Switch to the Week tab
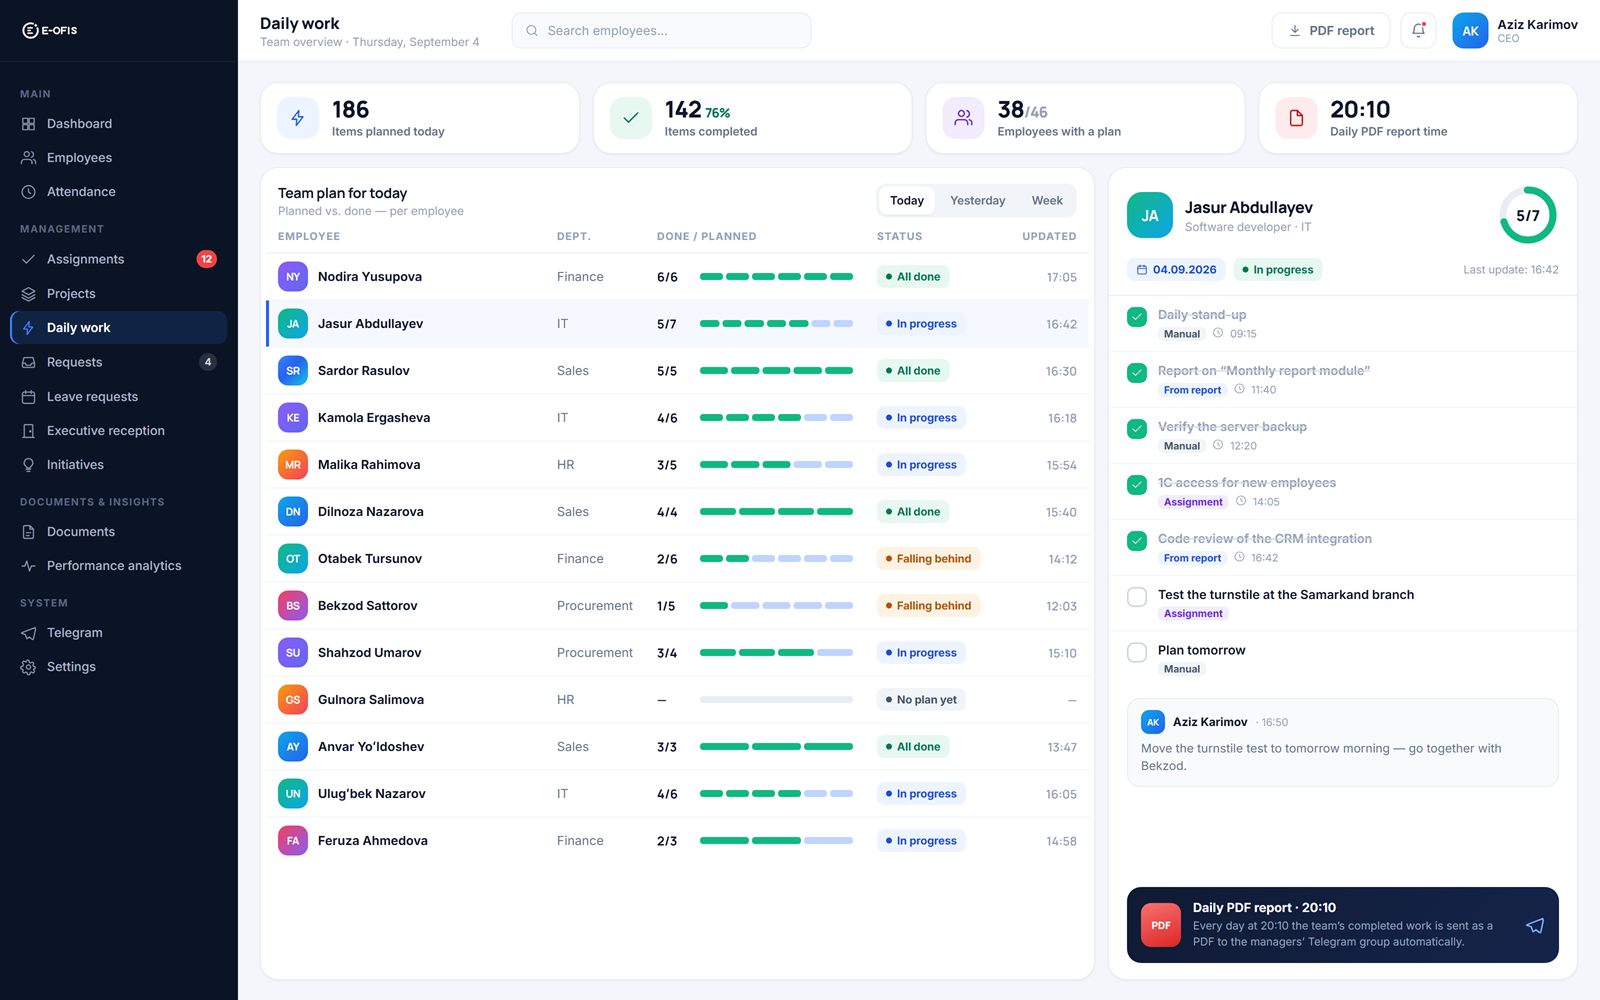 pyautogui.click(x=1047, y=201)
